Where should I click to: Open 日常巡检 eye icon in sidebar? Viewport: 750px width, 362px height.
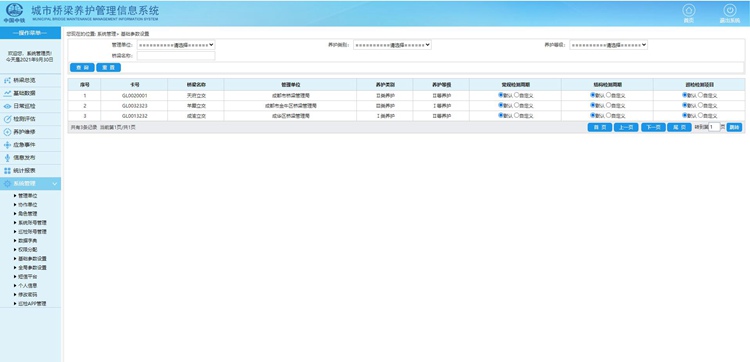coord(7,106)
